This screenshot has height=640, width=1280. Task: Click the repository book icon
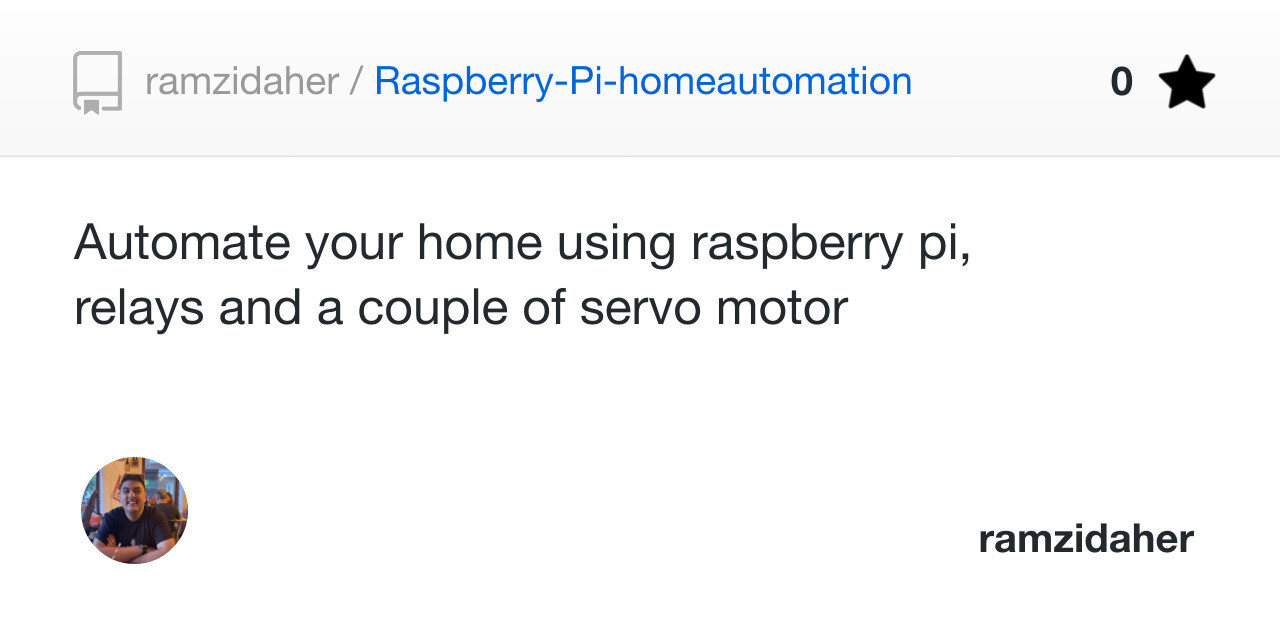pos(98,82)
